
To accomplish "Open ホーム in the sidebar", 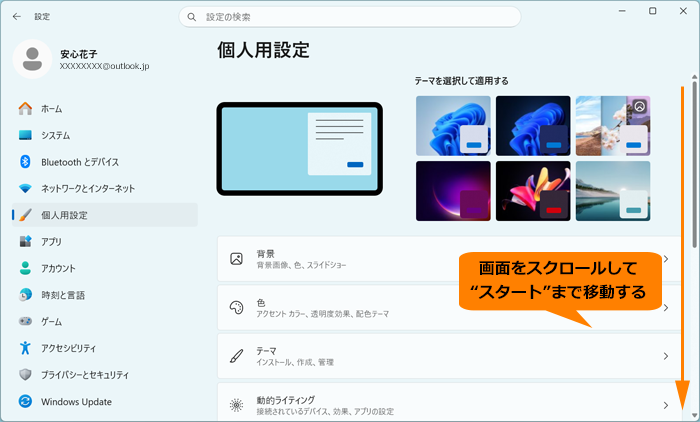I will click(x=104, y=109).
